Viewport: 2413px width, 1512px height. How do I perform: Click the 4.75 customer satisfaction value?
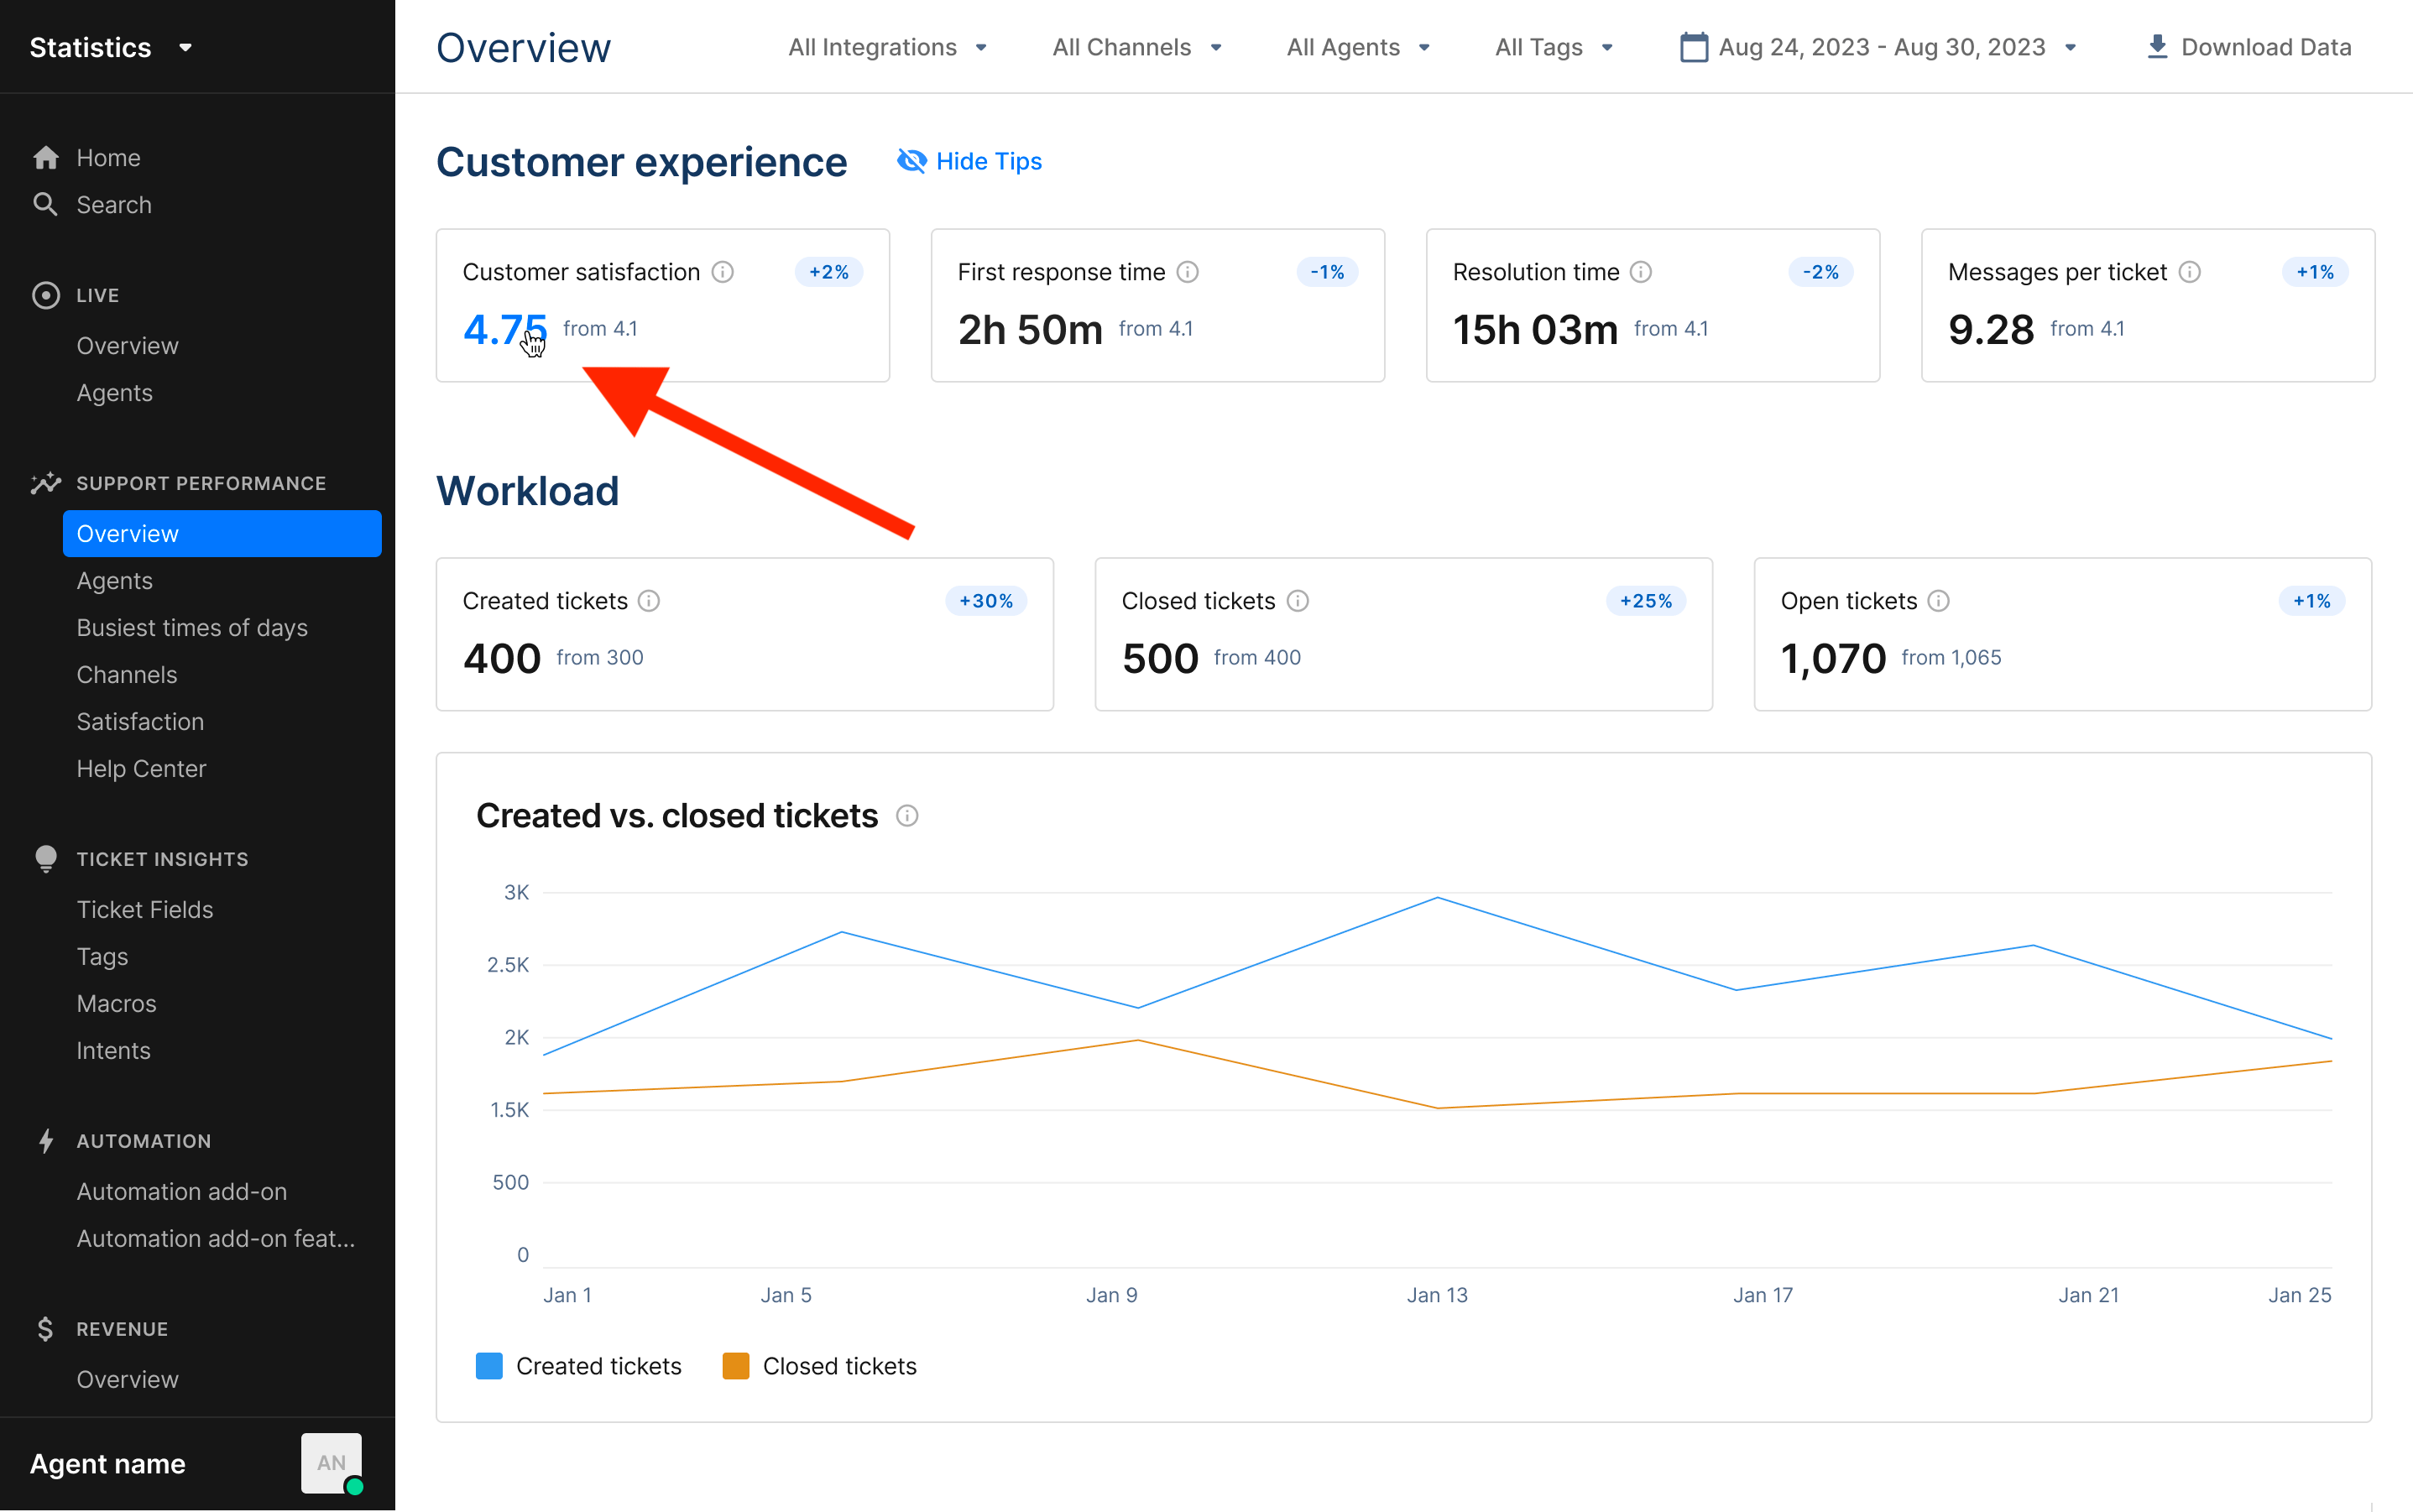[x=505, y=330]
